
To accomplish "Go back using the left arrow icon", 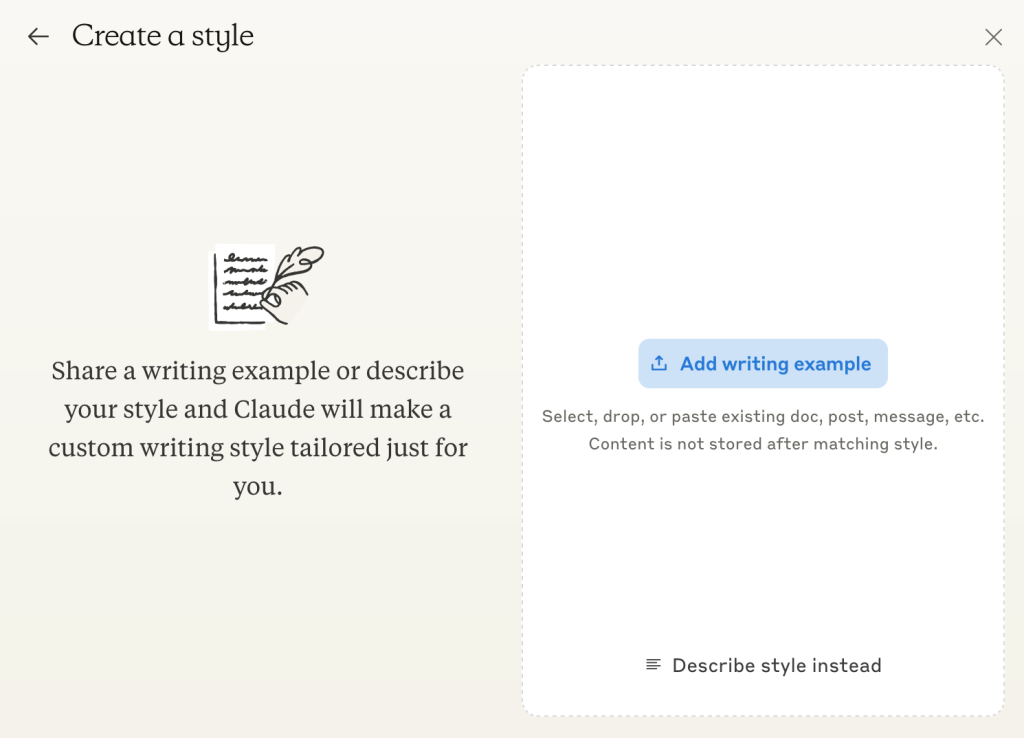I will (x=39, y=37).
